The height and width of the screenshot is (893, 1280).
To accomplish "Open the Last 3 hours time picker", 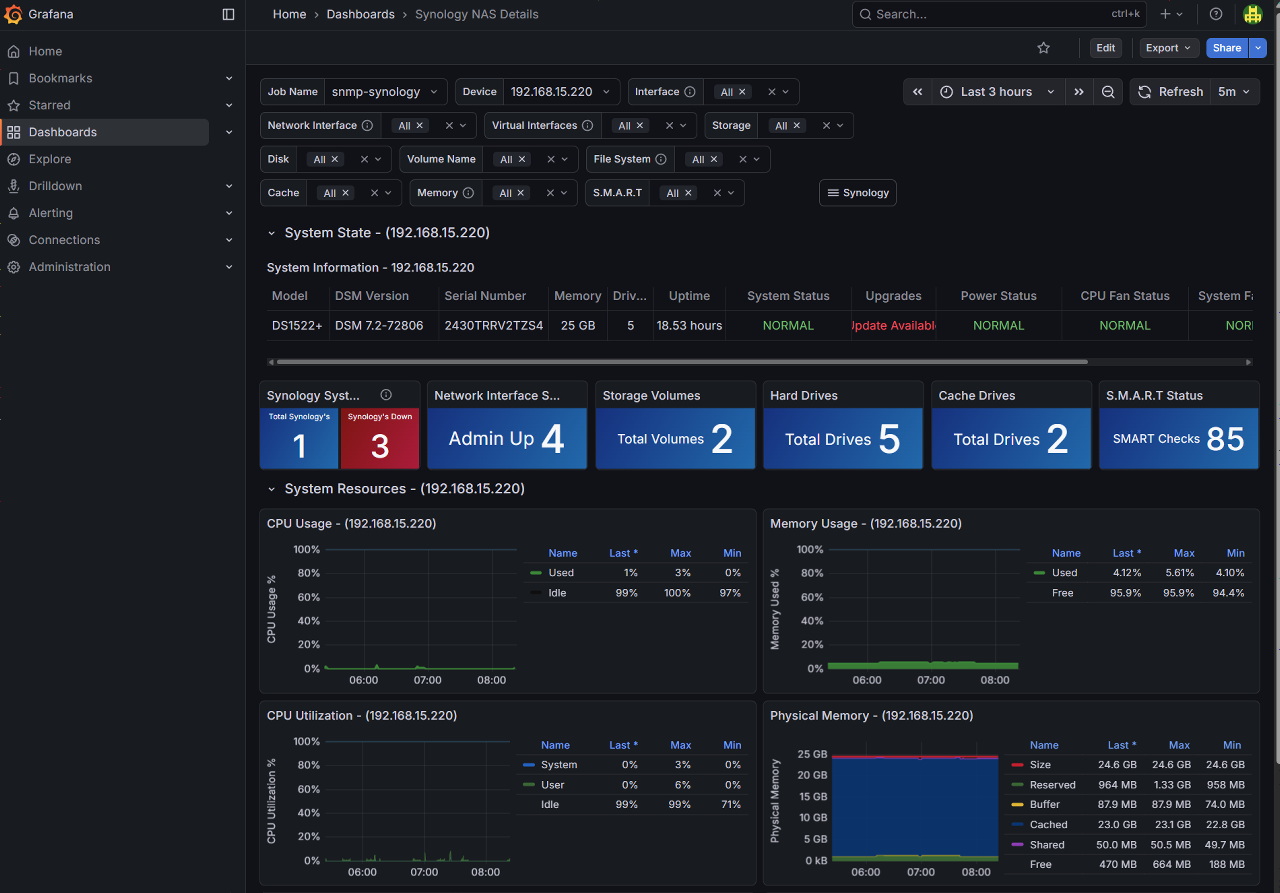I will [x=997, y=92].
